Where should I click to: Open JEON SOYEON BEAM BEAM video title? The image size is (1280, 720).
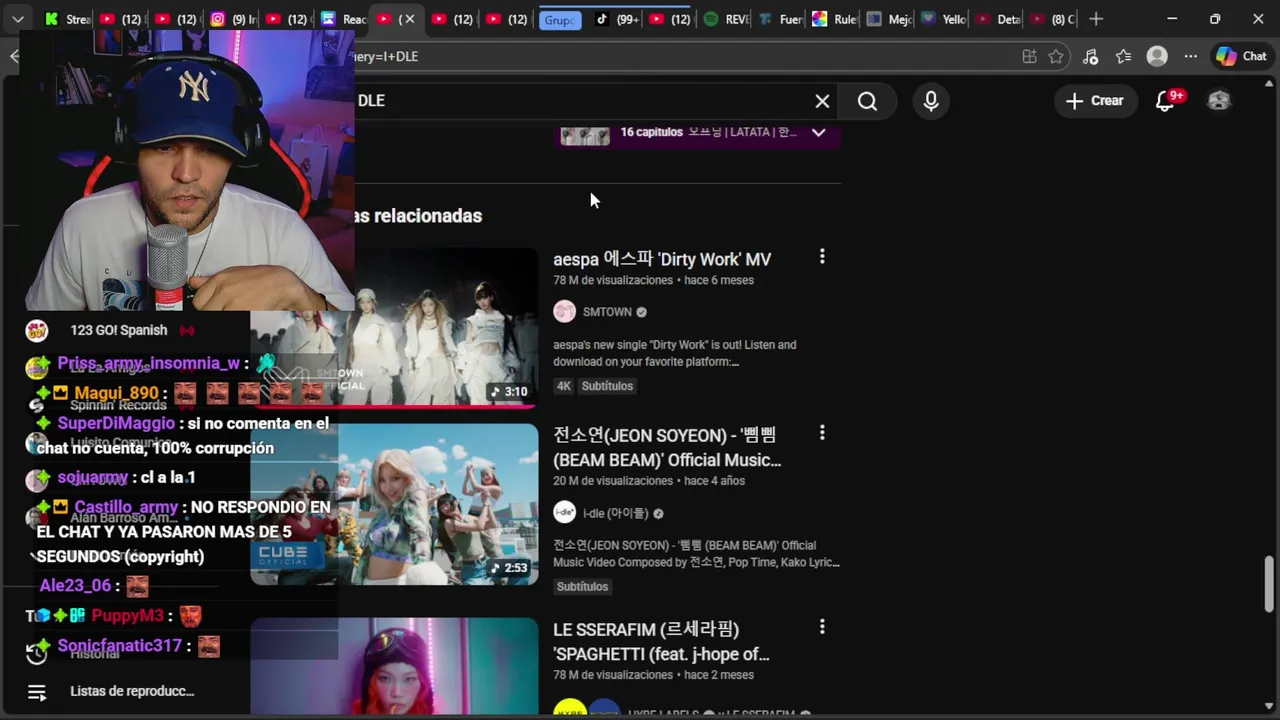tap(667, 447)
